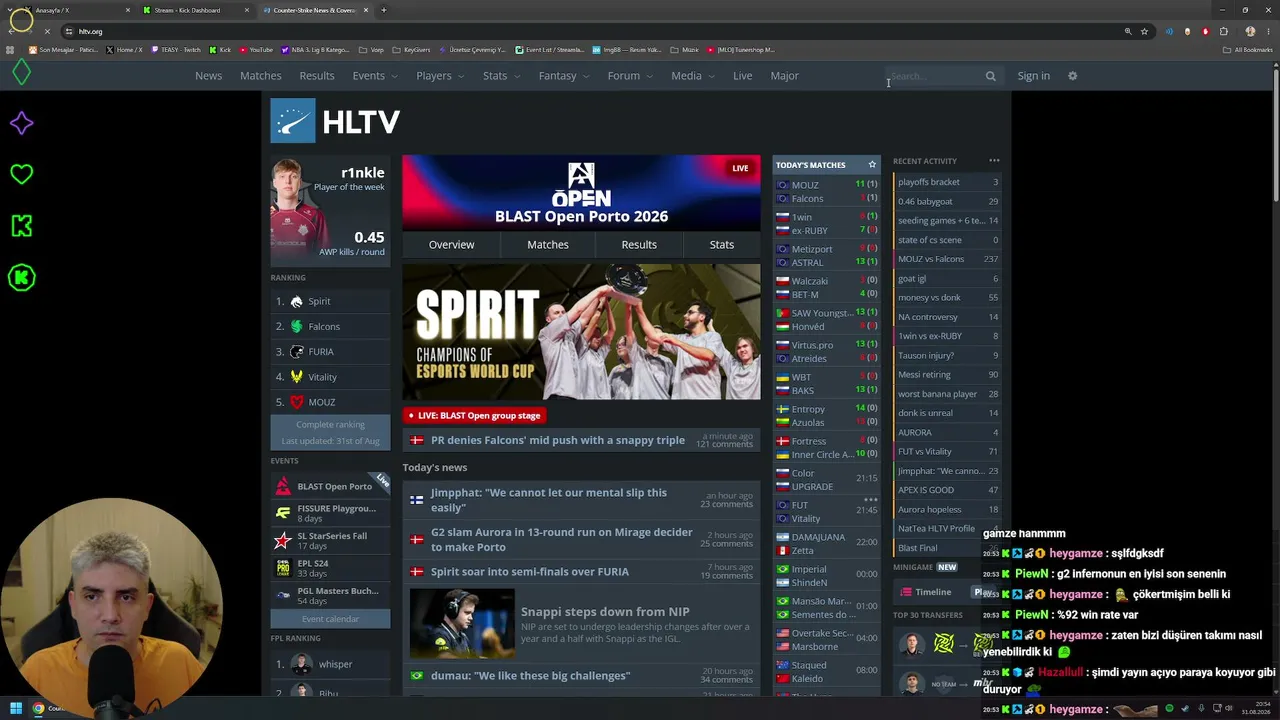Image resolution: width=1280 pixels, height=720 pixels.
Task: Open the Major nav item
Action: [x=784, y=76]
